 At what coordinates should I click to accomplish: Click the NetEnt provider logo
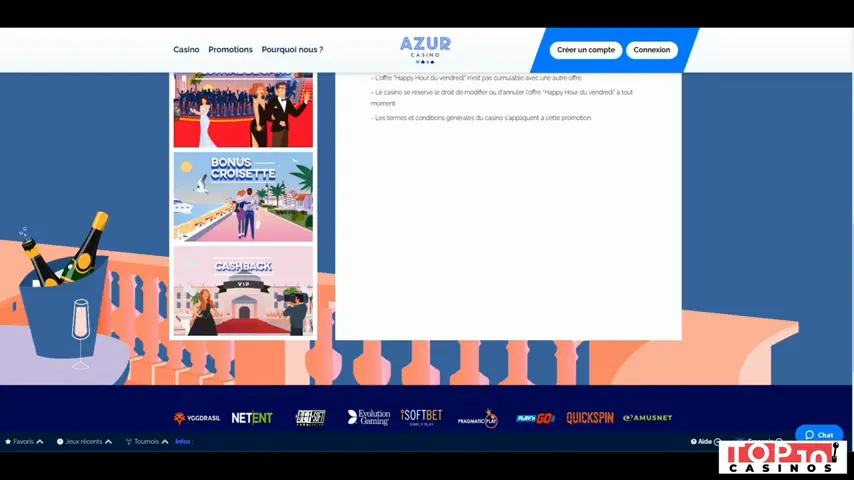click(x=252, y=418)
